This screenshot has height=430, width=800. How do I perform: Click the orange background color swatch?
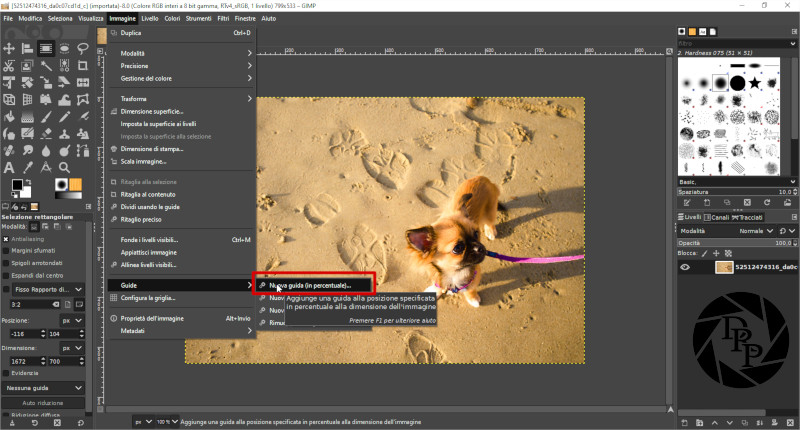tap(74, 183)
